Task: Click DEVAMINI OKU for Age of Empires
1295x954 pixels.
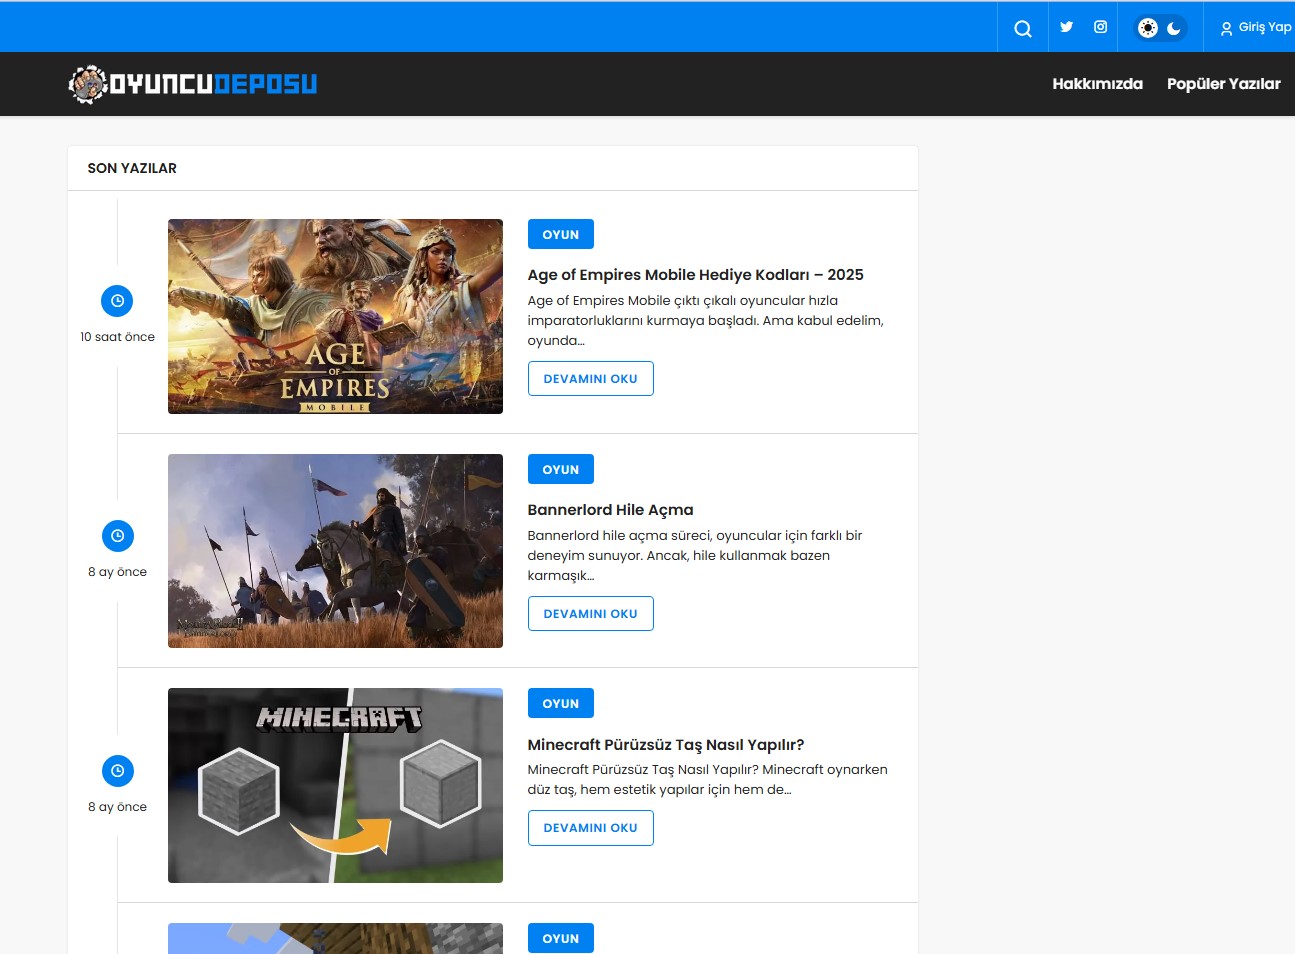Action: point(590,379)
